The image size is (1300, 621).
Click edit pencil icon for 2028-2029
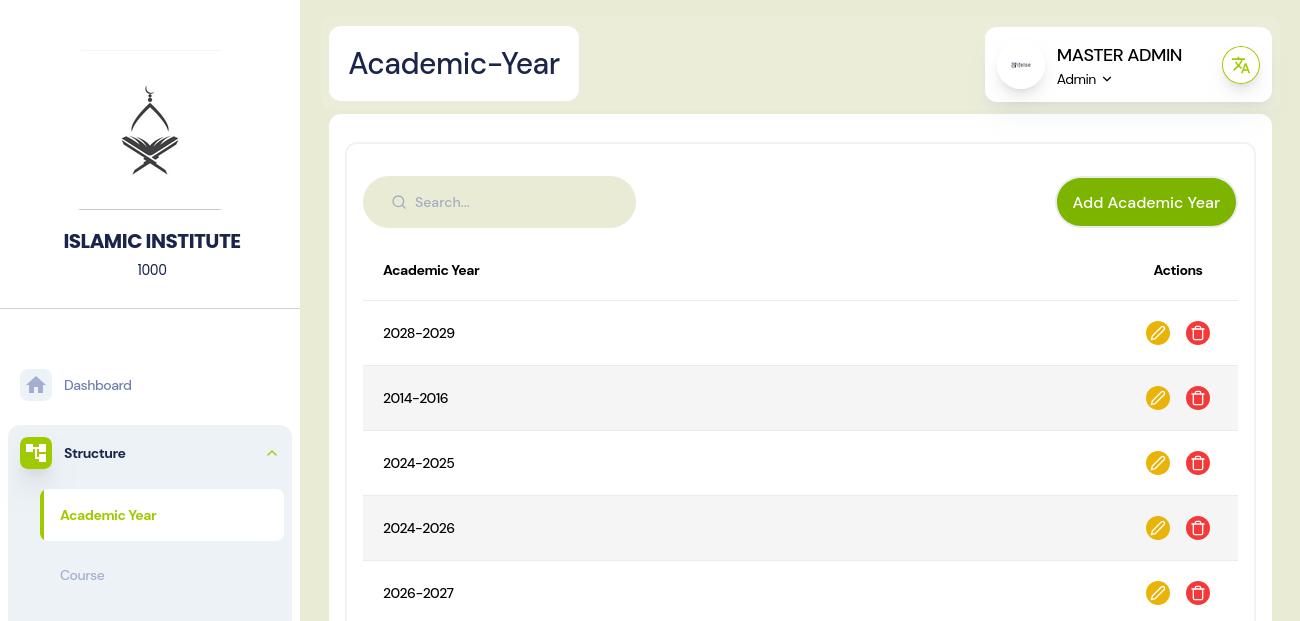click(x=1157, y=333)
